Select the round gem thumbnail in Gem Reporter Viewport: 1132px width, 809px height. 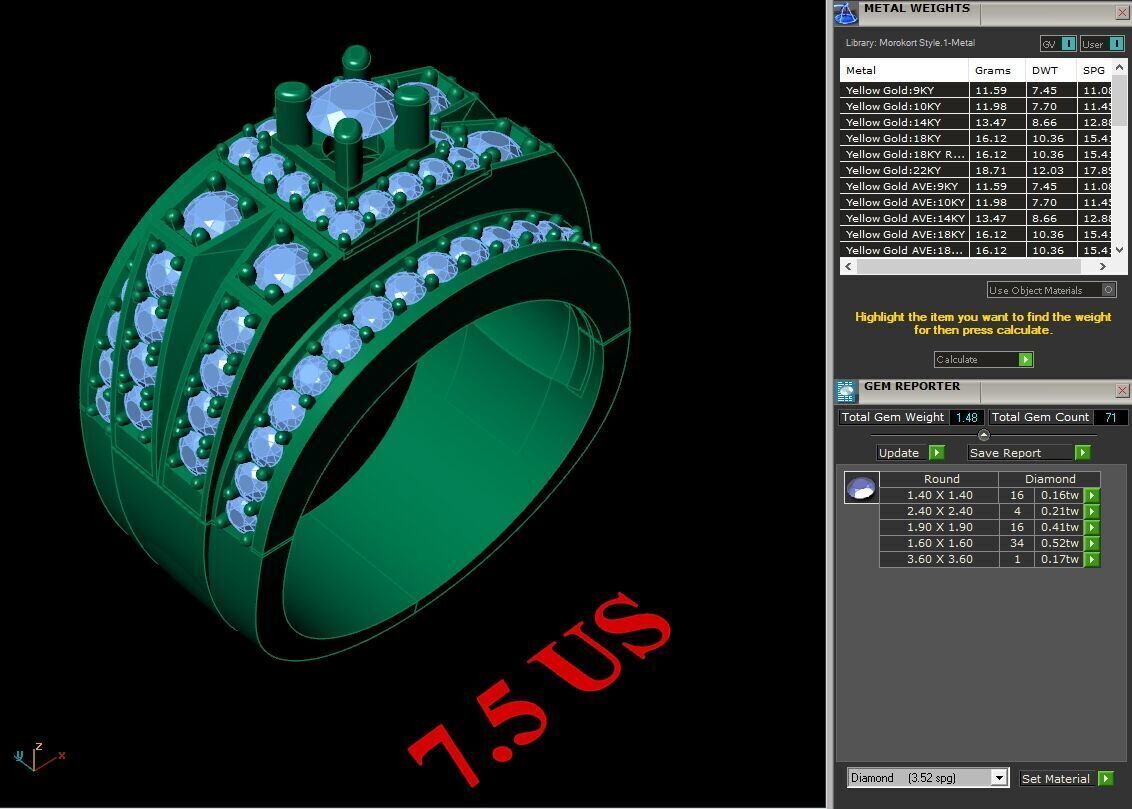861,488
